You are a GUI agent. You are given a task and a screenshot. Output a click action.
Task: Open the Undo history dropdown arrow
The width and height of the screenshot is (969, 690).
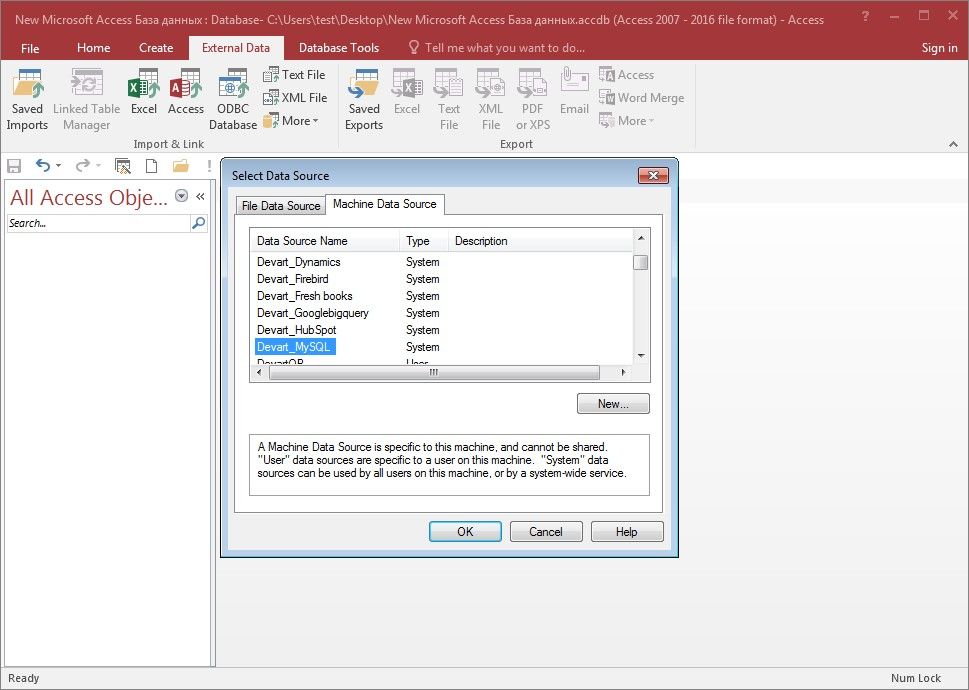59,166
